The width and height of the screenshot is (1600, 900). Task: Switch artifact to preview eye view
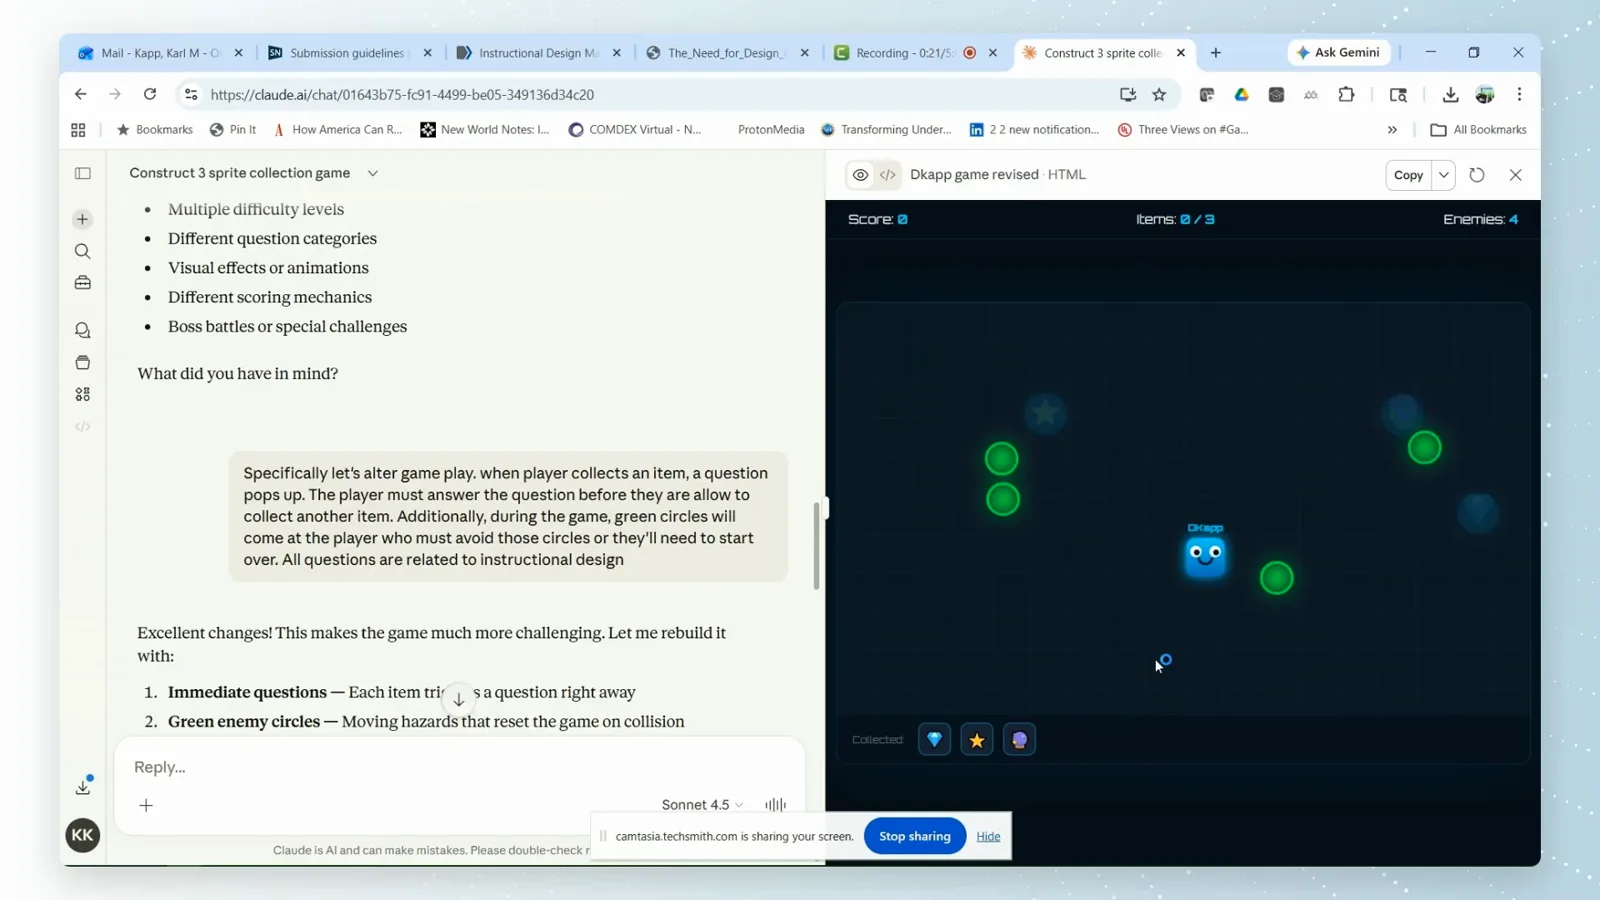pos(860,175)
